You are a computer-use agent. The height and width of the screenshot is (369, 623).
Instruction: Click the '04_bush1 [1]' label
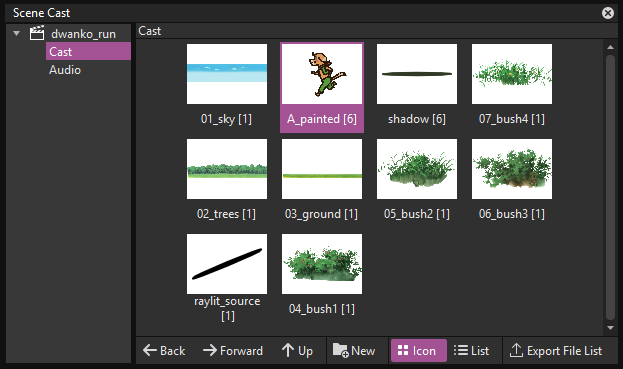click(322, 309)
